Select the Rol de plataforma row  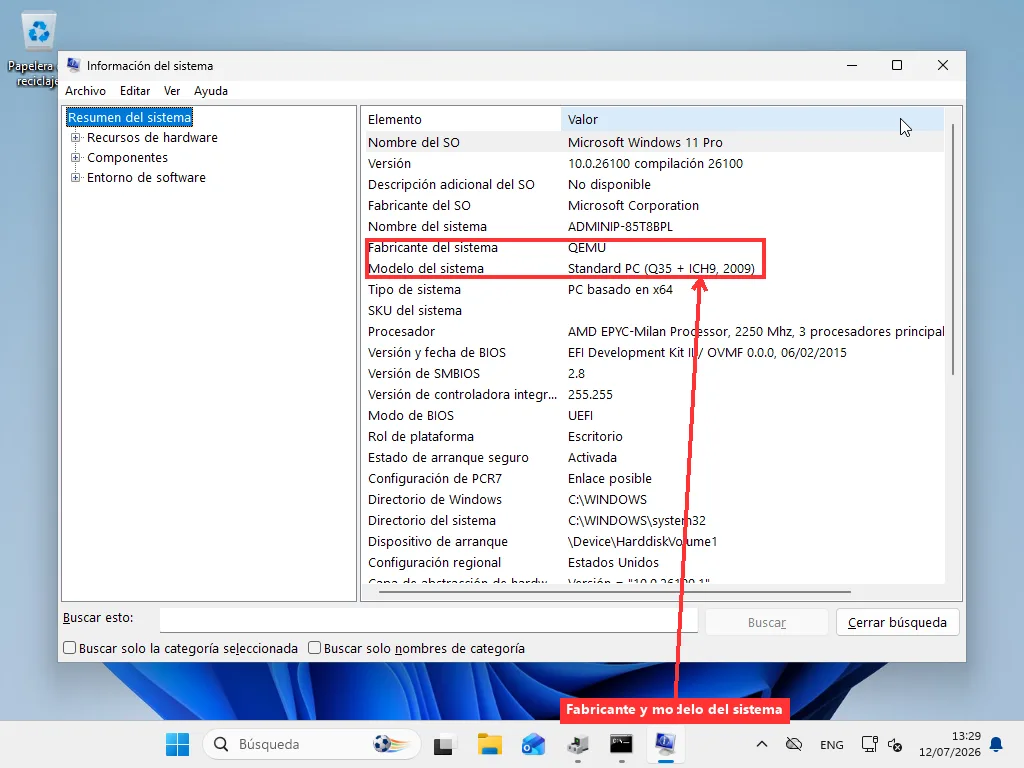653,436
